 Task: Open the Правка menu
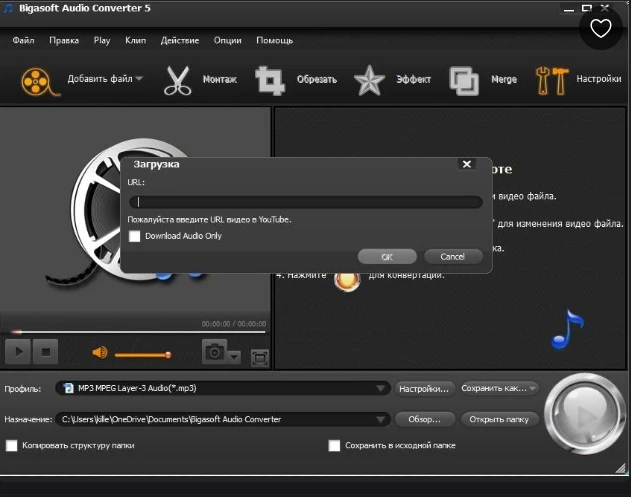pyautogui.click(x=64, y=40)
